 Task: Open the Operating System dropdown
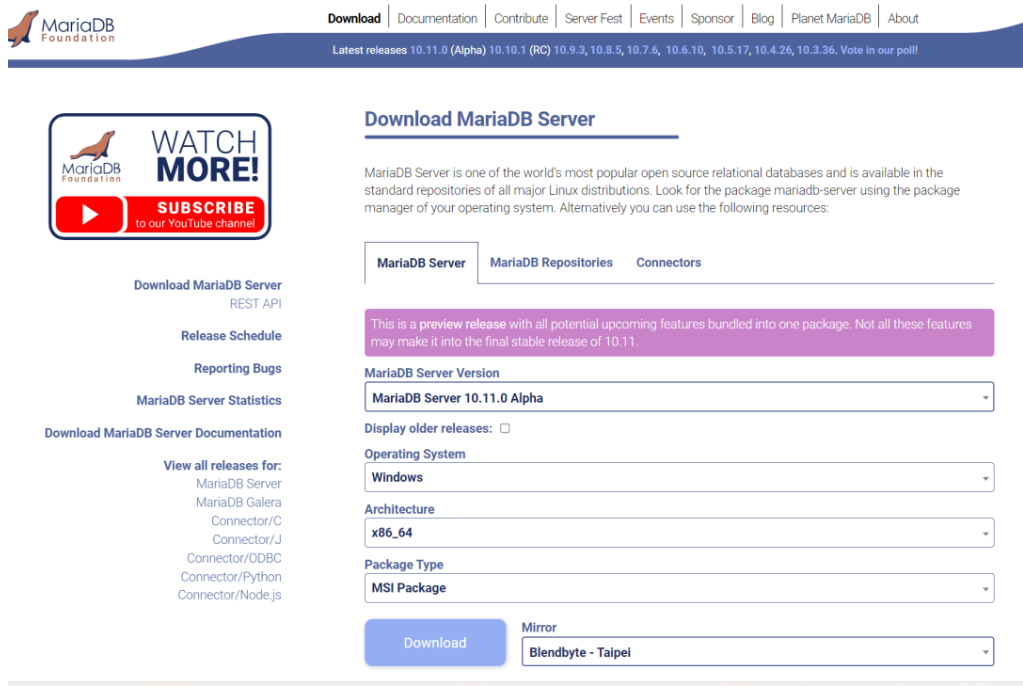(x=679, y=477)
